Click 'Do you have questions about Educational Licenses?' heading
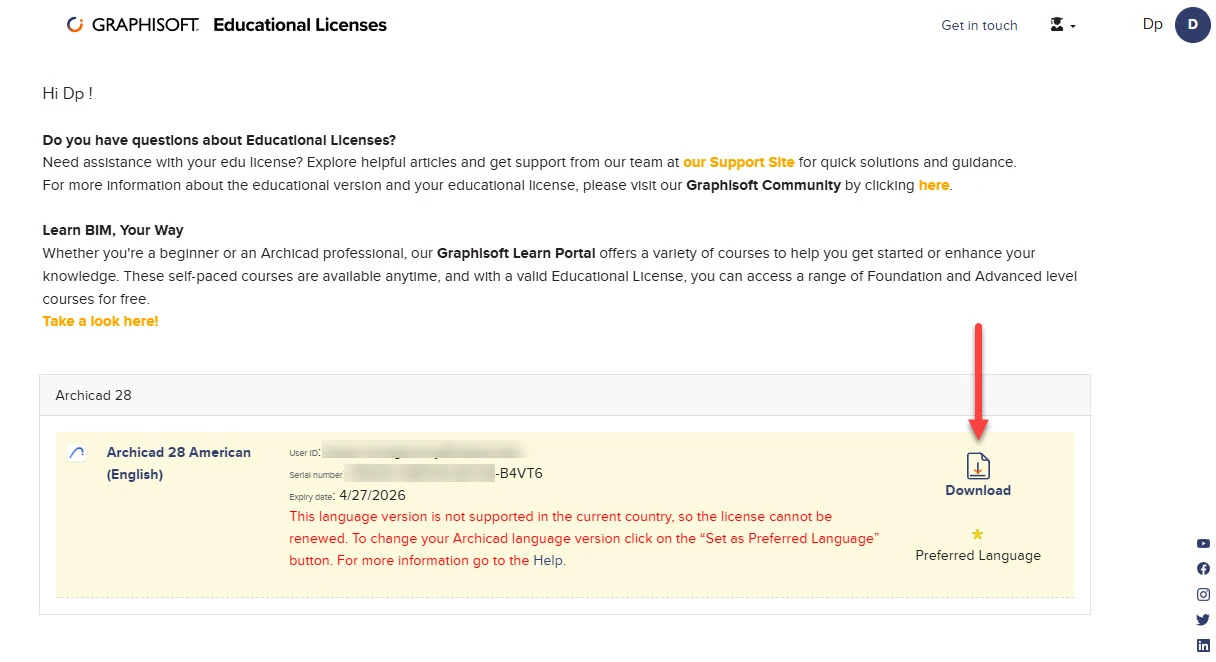 click(220, 139)
